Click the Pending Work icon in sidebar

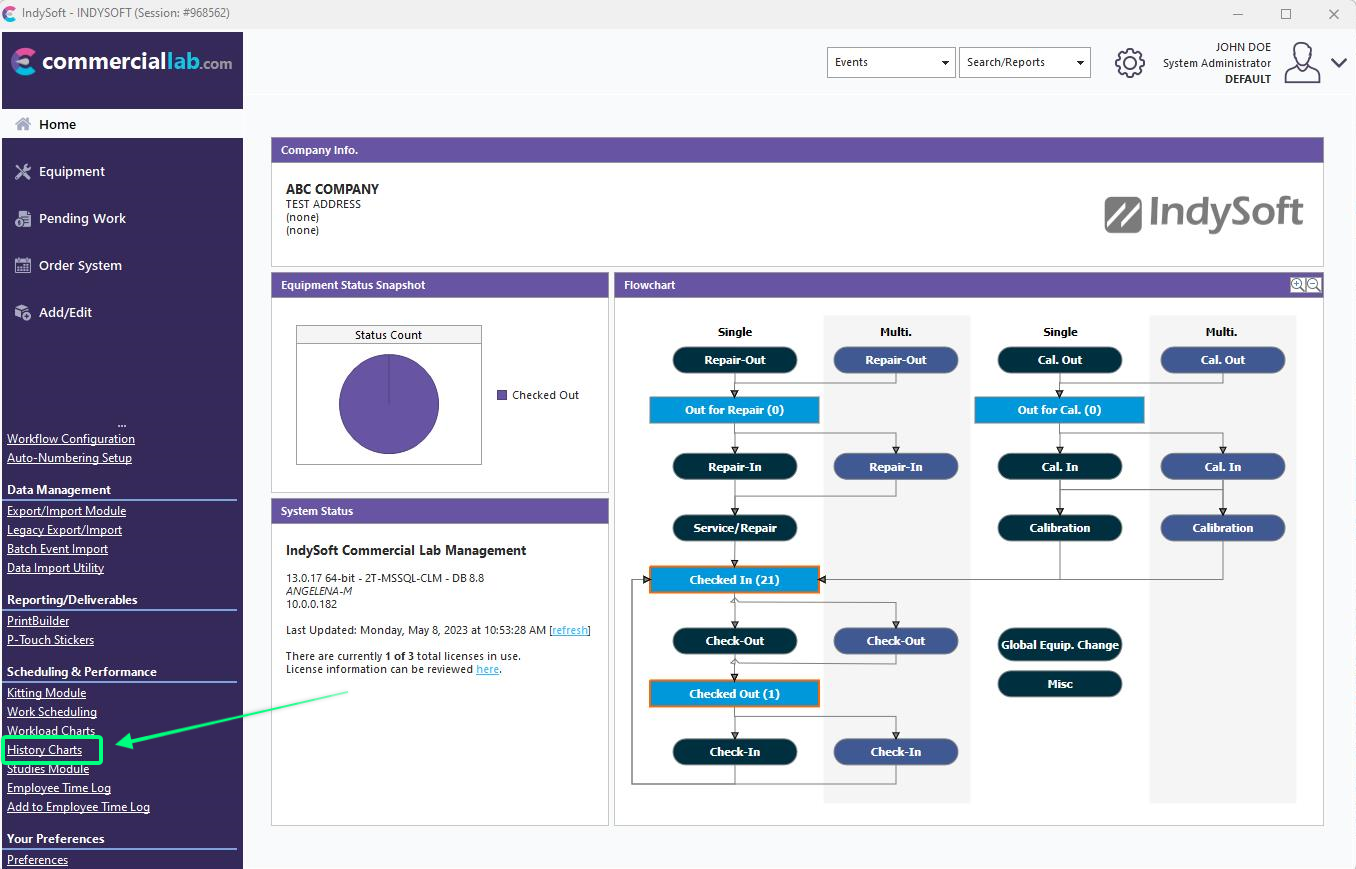pyautogui.click(x=23, y=219)
